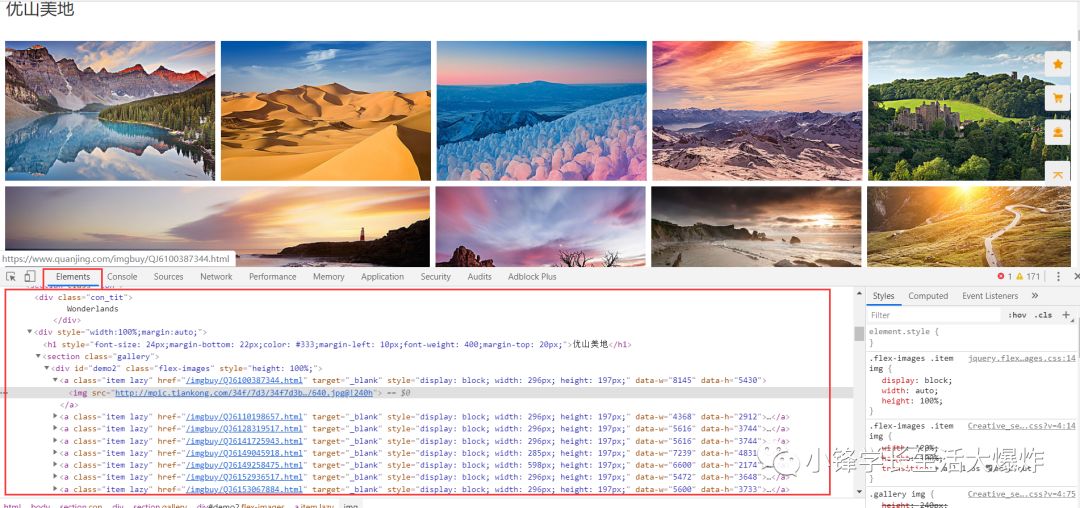Viewport: 1080px width, 508px height.
Task: Select 'section.gallery' in the breadcrumb bar
Action: pyautogui.click(x=160, y=506)
